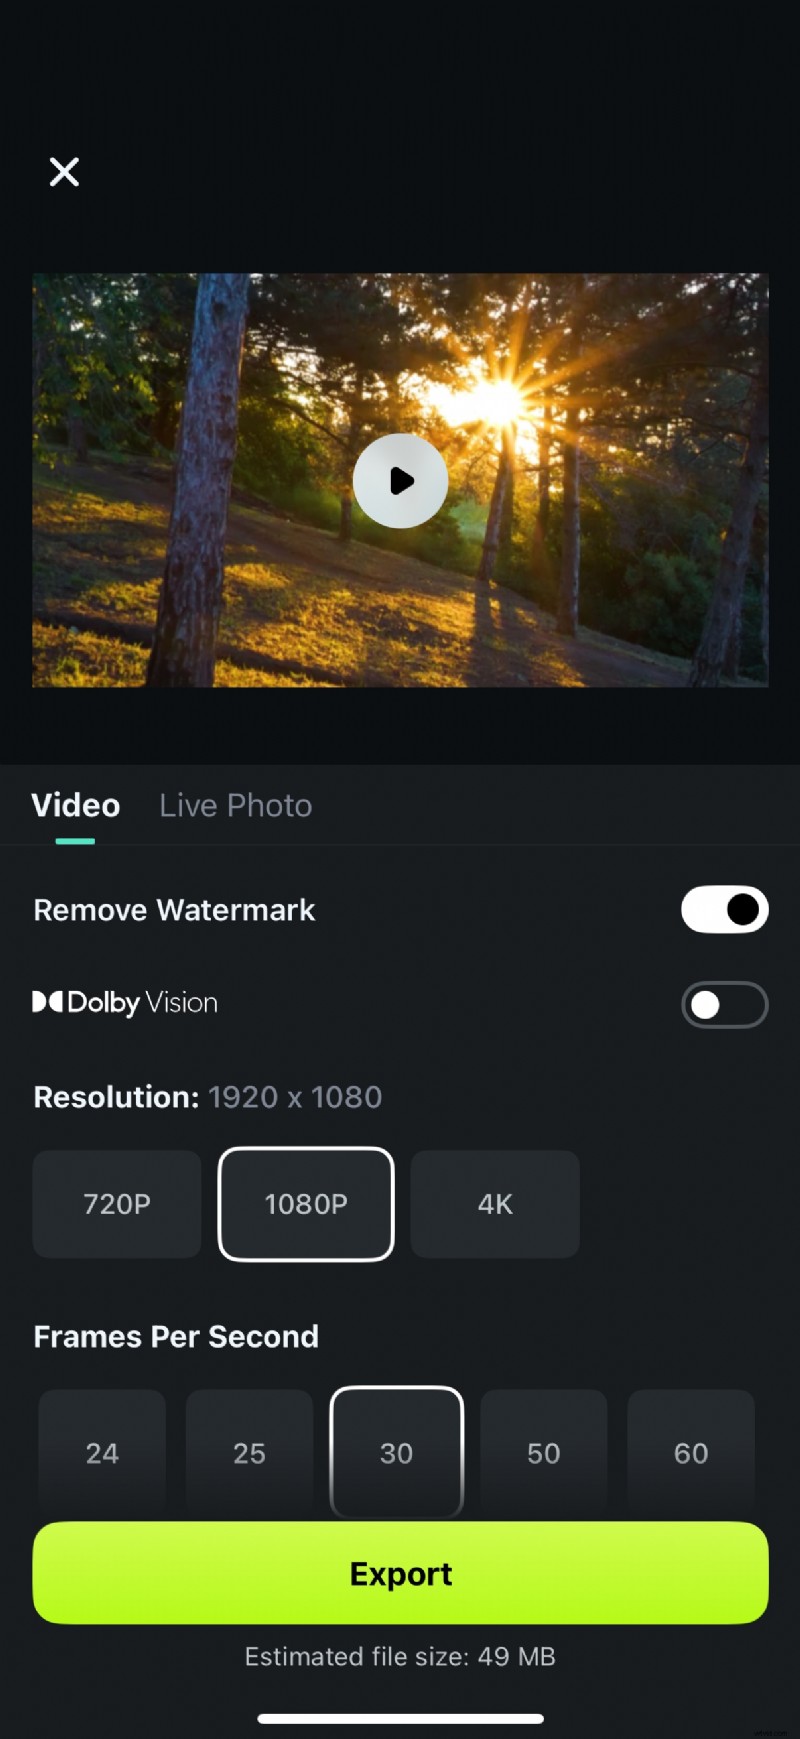
Task: Disable the Remove Watermark option
Action: [724, 910]
